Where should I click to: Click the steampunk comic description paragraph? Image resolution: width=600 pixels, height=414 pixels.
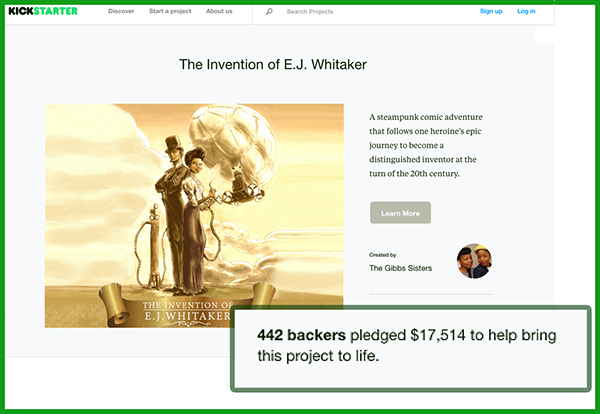pyautogui.click(x=426, y=145)
